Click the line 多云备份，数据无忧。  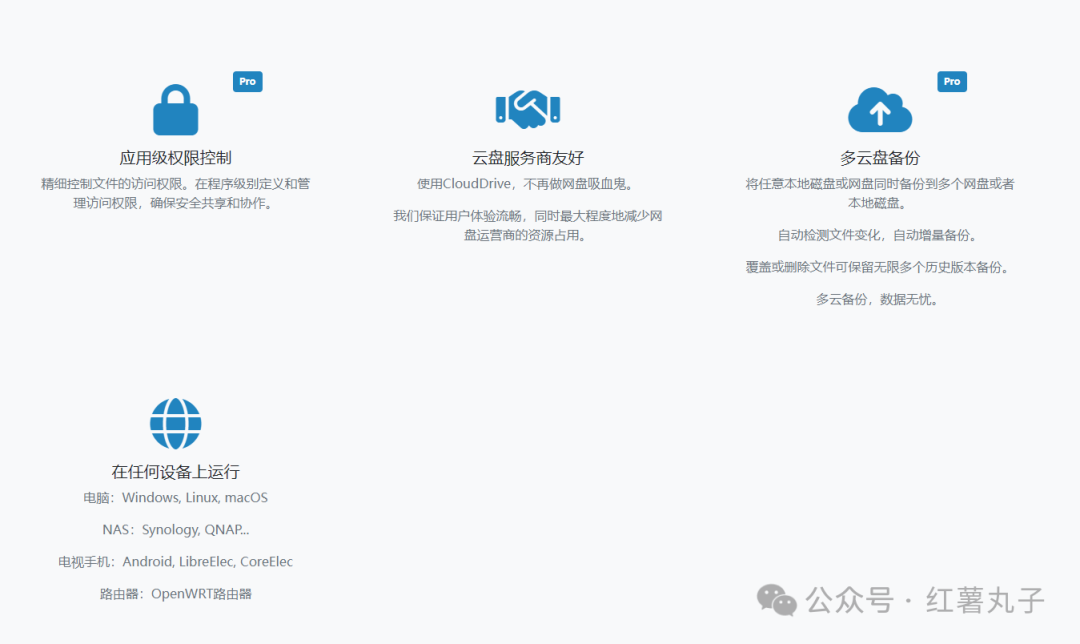point(880,299)
